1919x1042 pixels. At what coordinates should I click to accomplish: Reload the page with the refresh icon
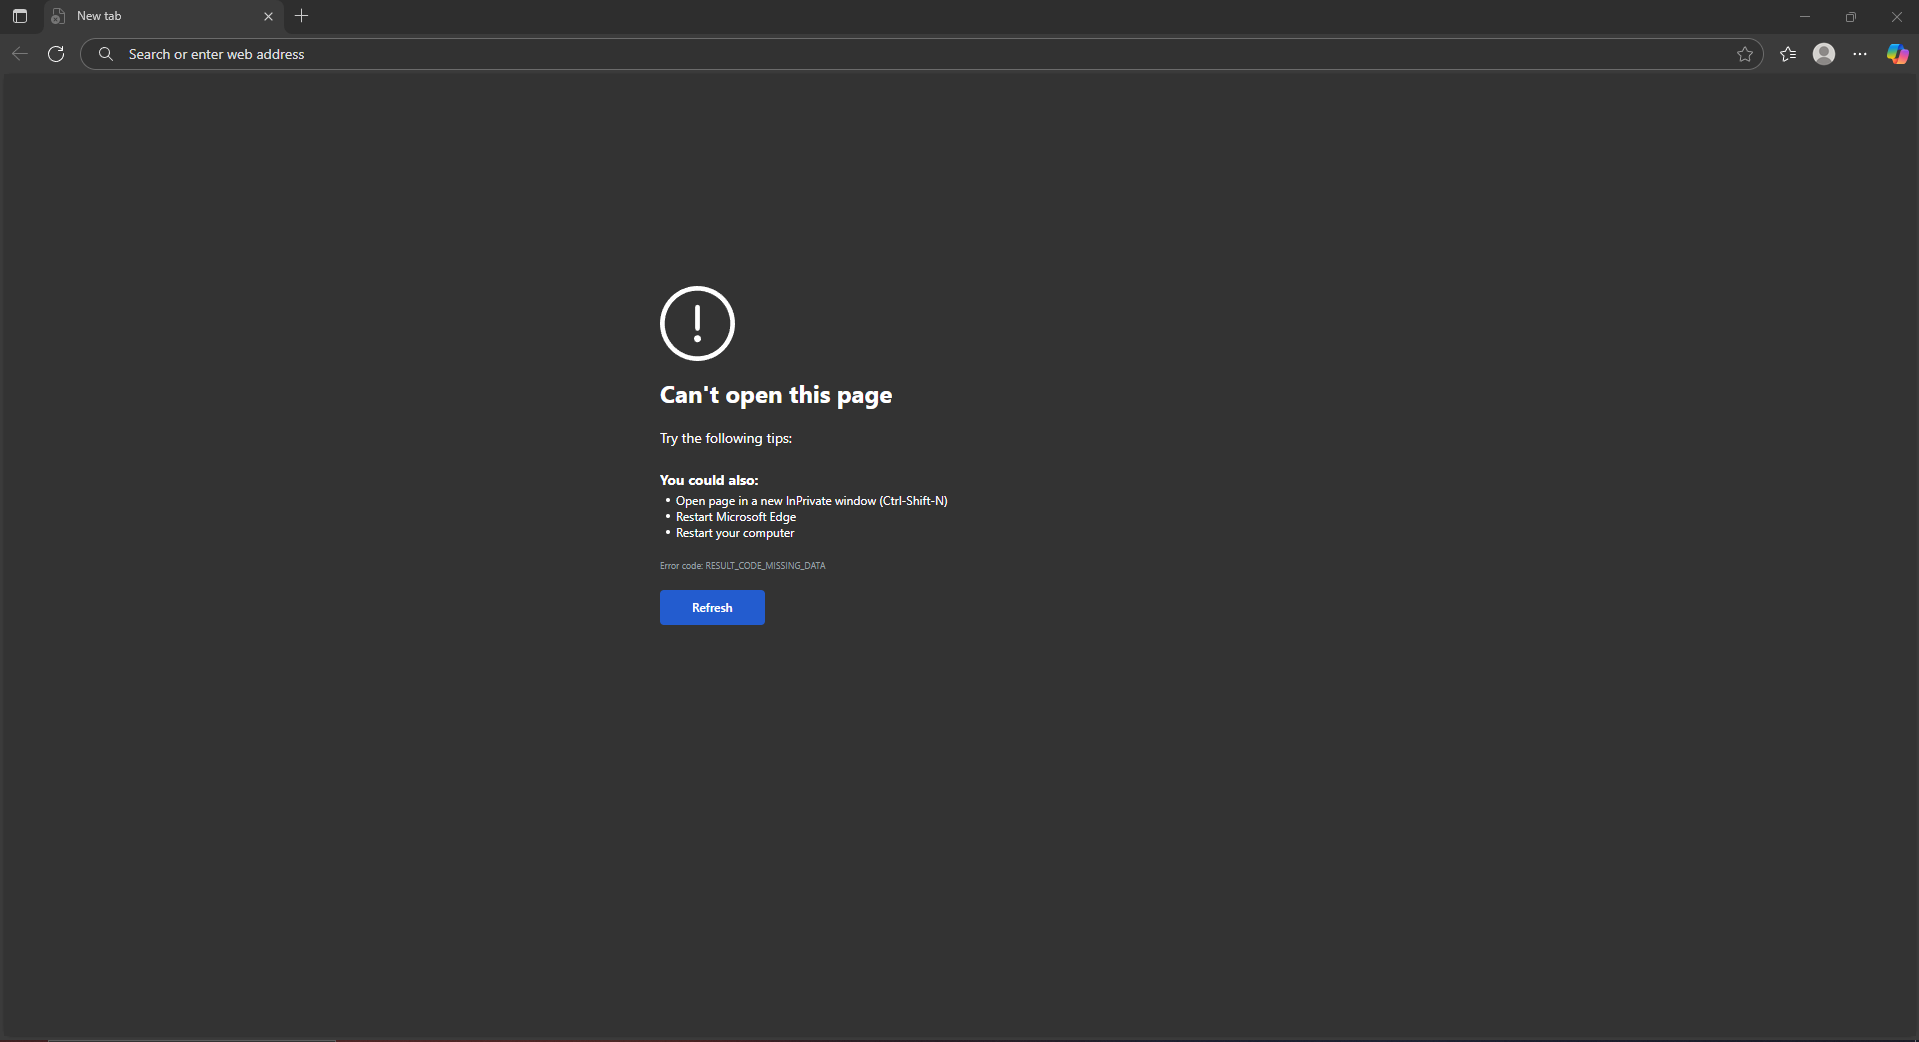[x=56, y=54]
